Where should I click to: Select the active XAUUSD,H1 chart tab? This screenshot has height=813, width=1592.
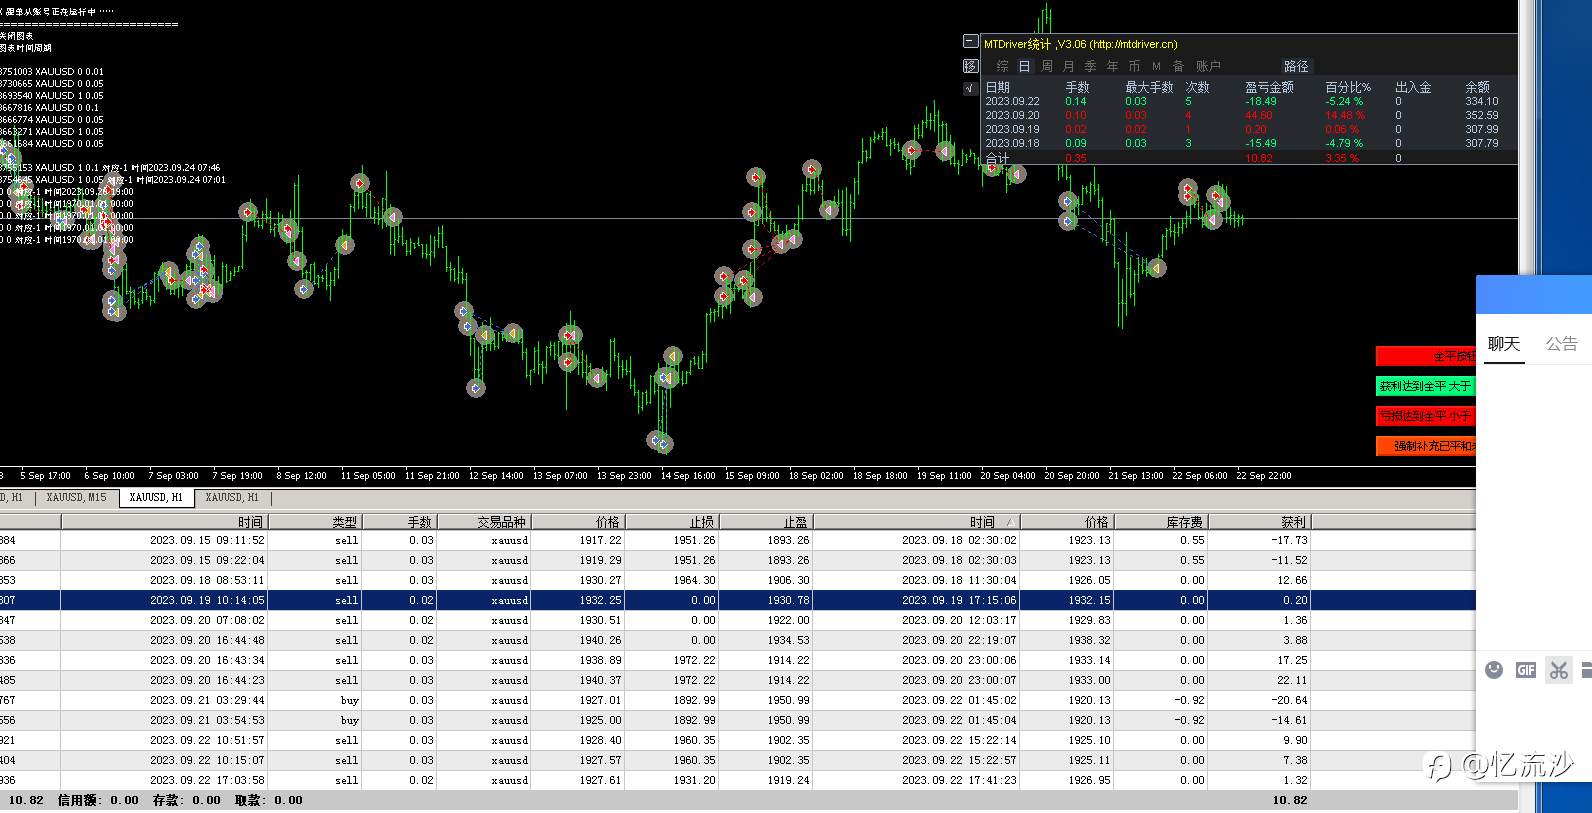pyautogui.click(x=156, y=497)
